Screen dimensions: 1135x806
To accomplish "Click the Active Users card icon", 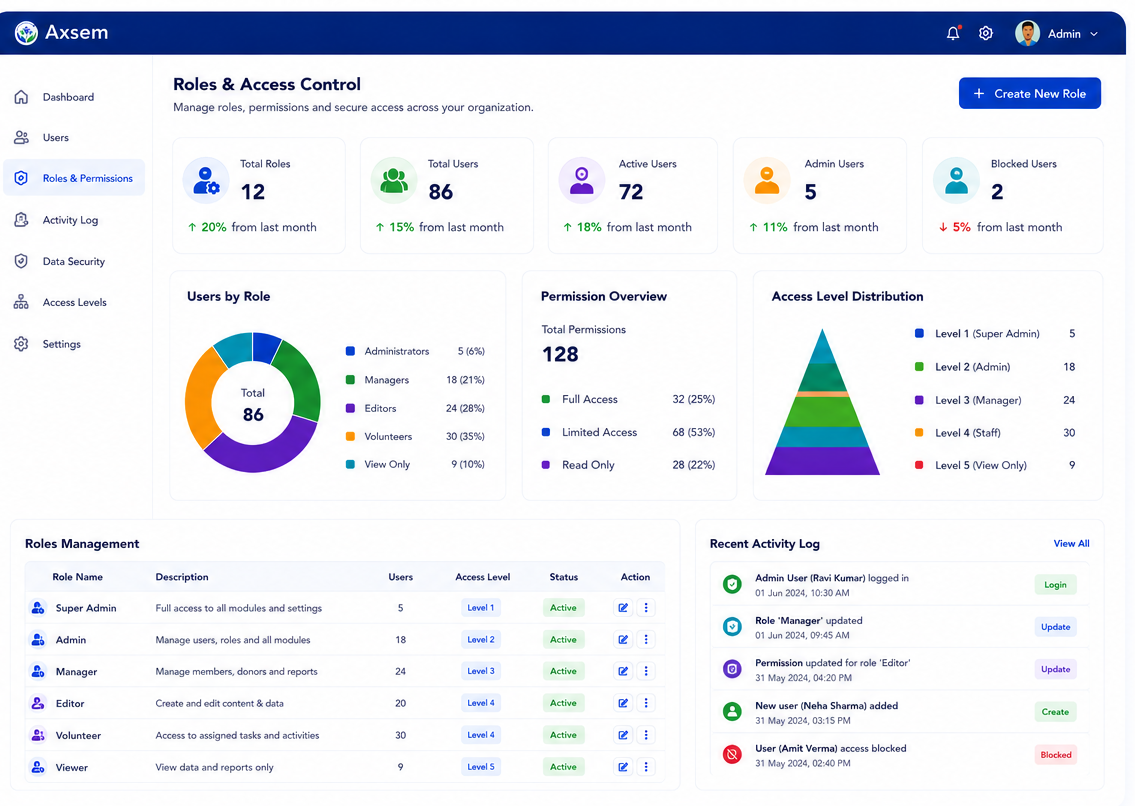I will point(581,180).
